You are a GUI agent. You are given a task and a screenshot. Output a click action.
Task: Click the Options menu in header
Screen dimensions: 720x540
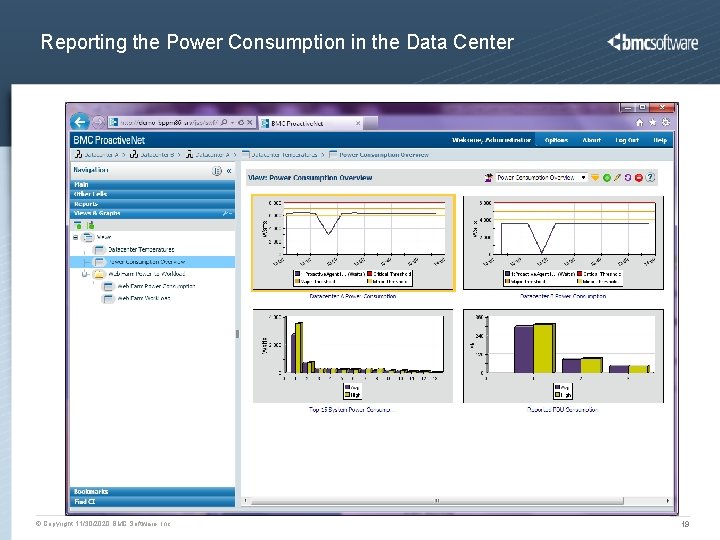click(556, 140)
